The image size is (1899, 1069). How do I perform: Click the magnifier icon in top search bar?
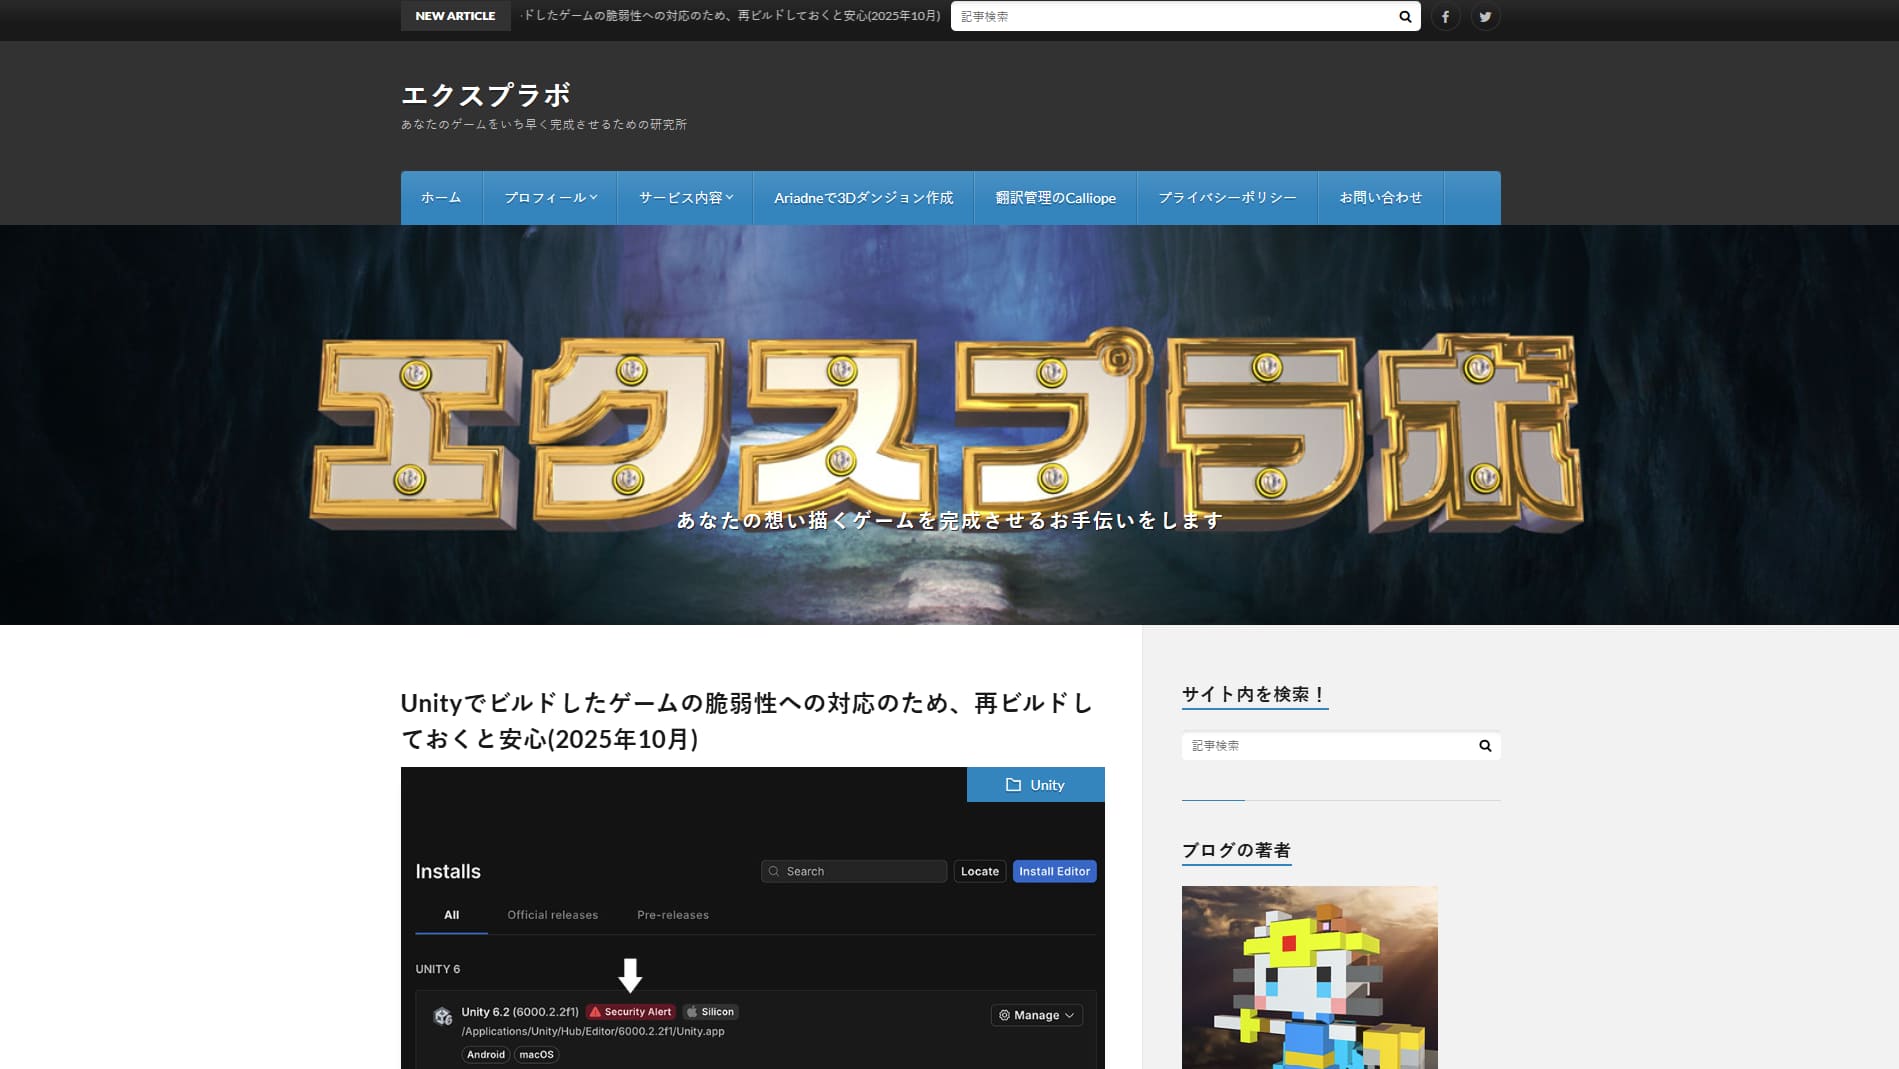[x=1404, y=16]
